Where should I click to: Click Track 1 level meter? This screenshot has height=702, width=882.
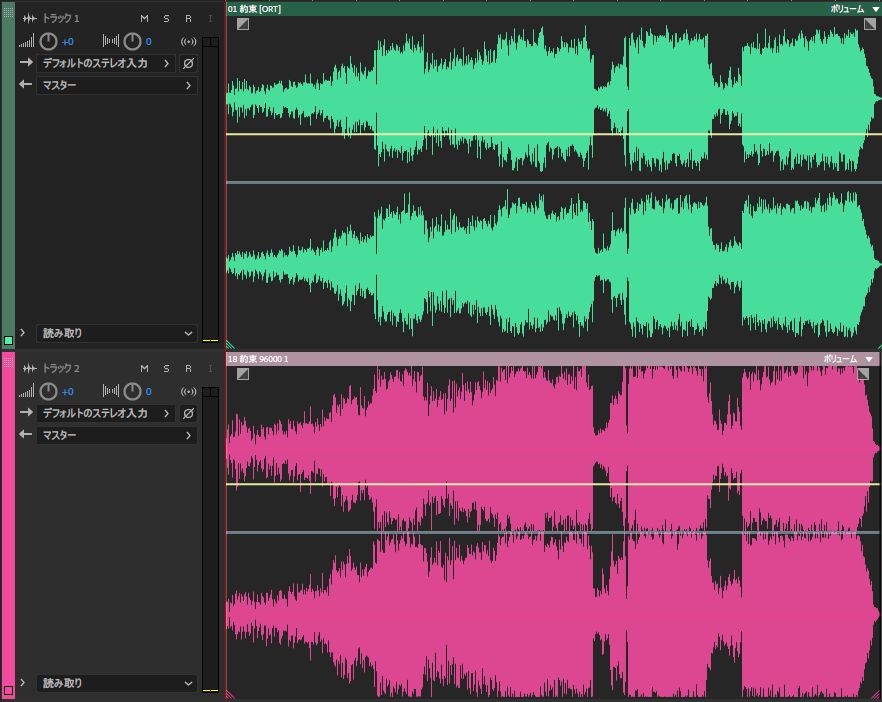[x=210, y=189]
